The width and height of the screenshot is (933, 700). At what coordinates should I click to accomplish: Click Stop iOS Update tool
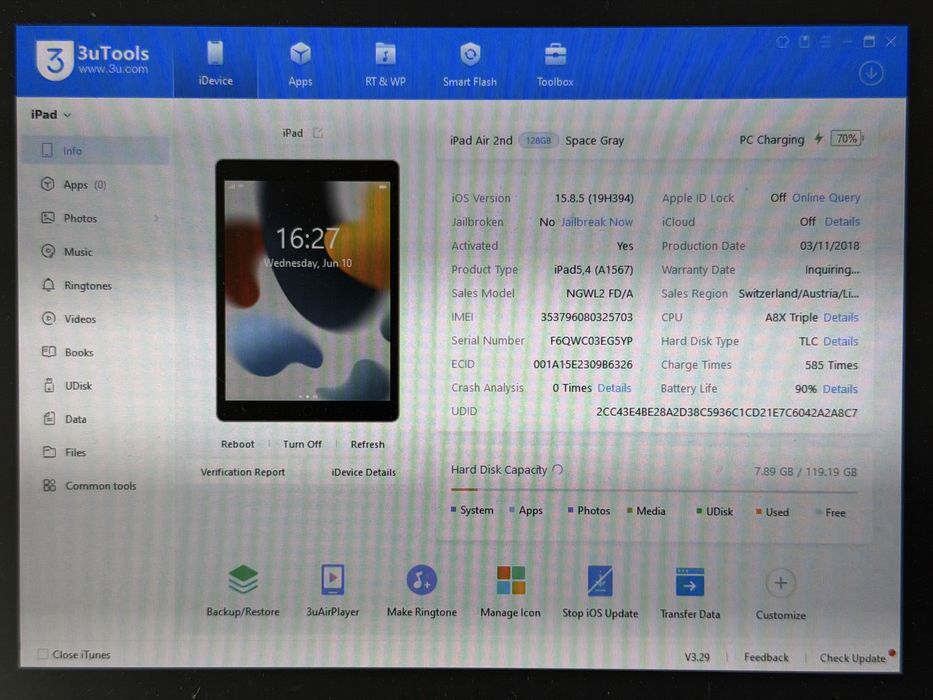600,592
